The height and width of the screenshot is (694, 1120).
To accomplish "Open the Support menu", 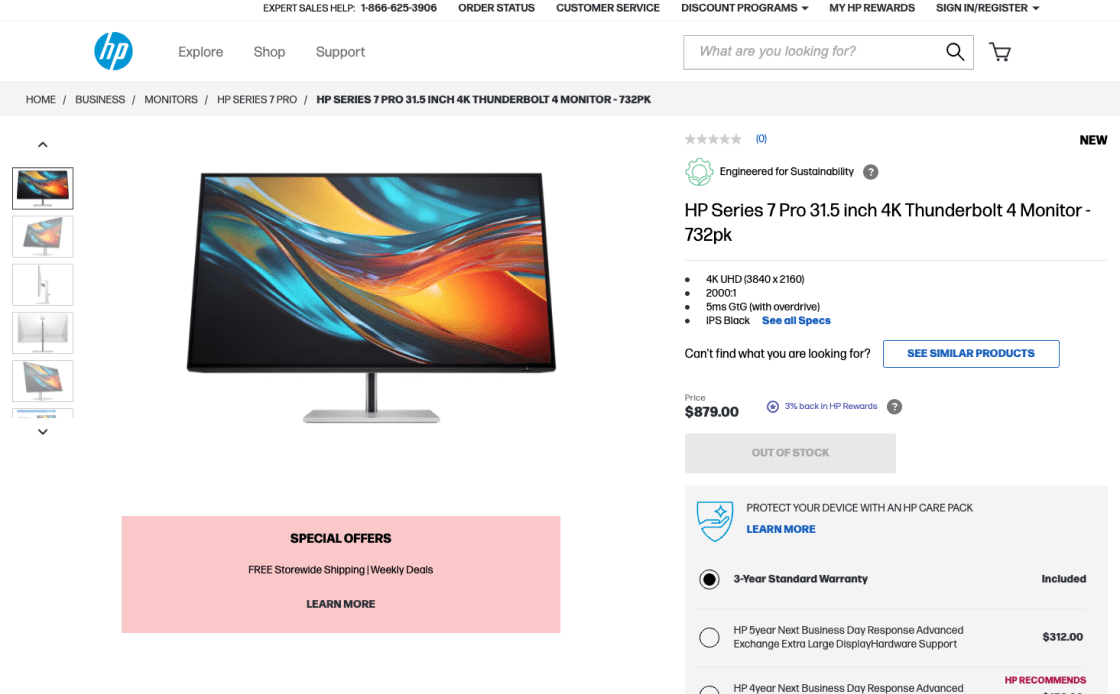I will 340,52.
